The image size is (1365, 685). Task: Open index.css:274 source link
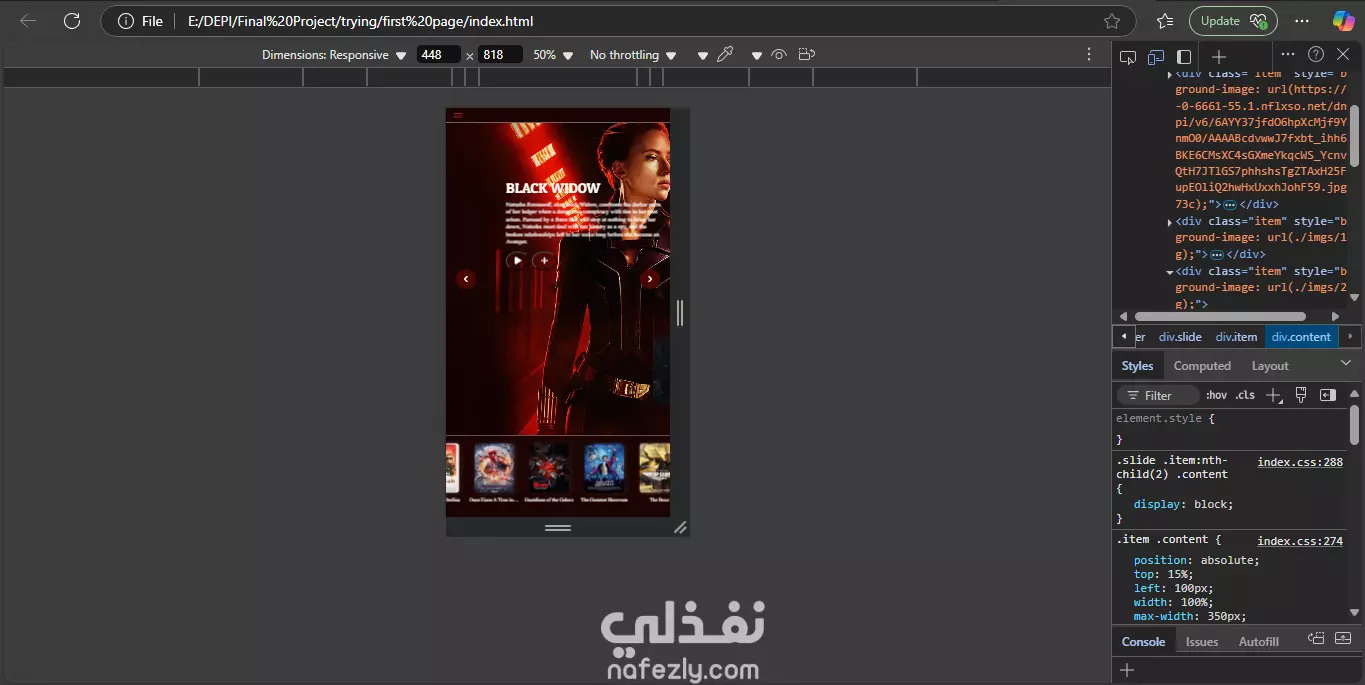(x=1300, y=541)
